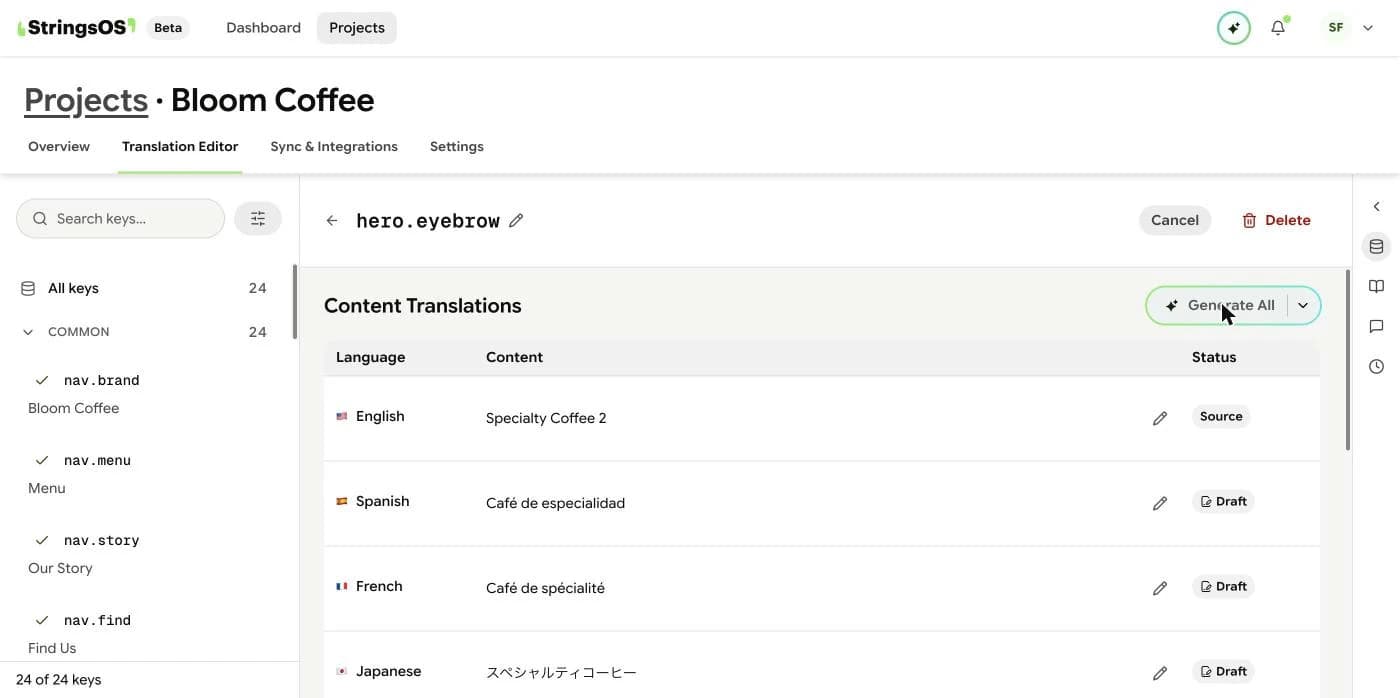This screenshot has width=1400, height=698.
Task: Expand the Generate All dropdown arrow
Action: click(1303, 306)
